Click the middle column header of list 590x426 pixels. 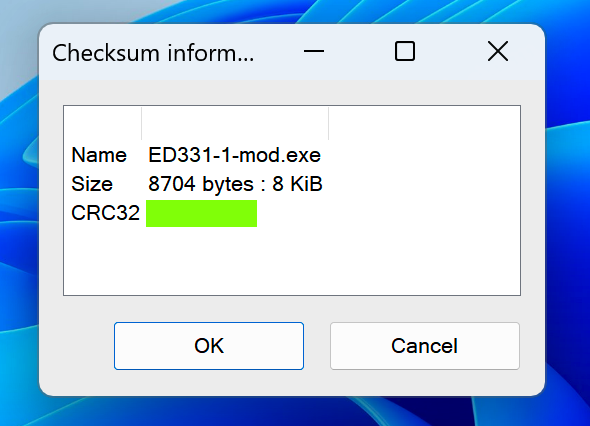pyautogui.click(x=235, y=123)
